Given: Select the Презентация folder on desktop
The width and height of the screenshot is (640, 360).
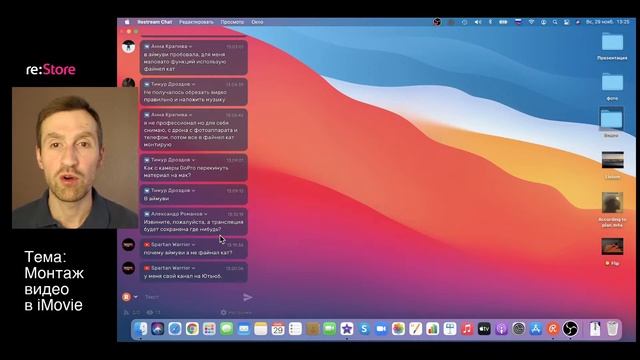Looking at the screenshot, I should click(x=612, y=46).
